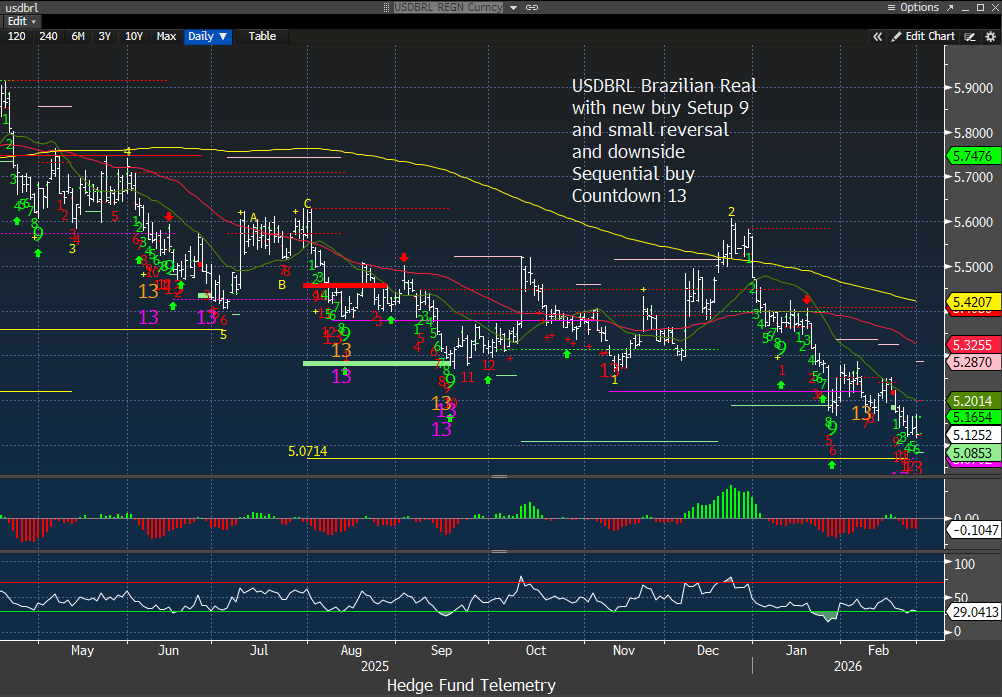Open the ticker dropdown arrow next to security field
Screen dimensions: 1002x697
coord(514,7)
